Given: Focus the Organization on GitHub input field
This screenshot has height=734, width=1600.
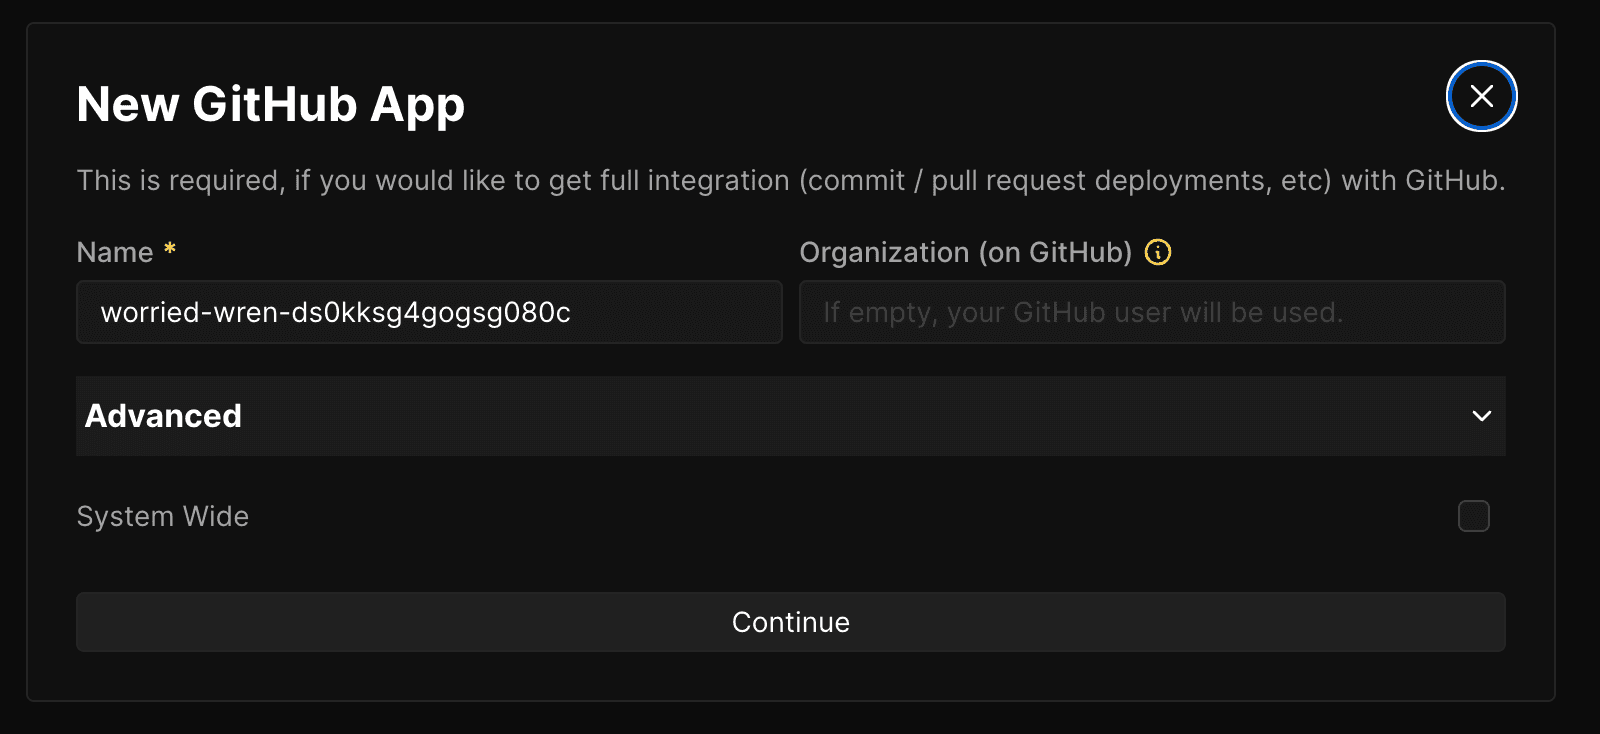Looking at the screenshot, I should (1151, 312).
